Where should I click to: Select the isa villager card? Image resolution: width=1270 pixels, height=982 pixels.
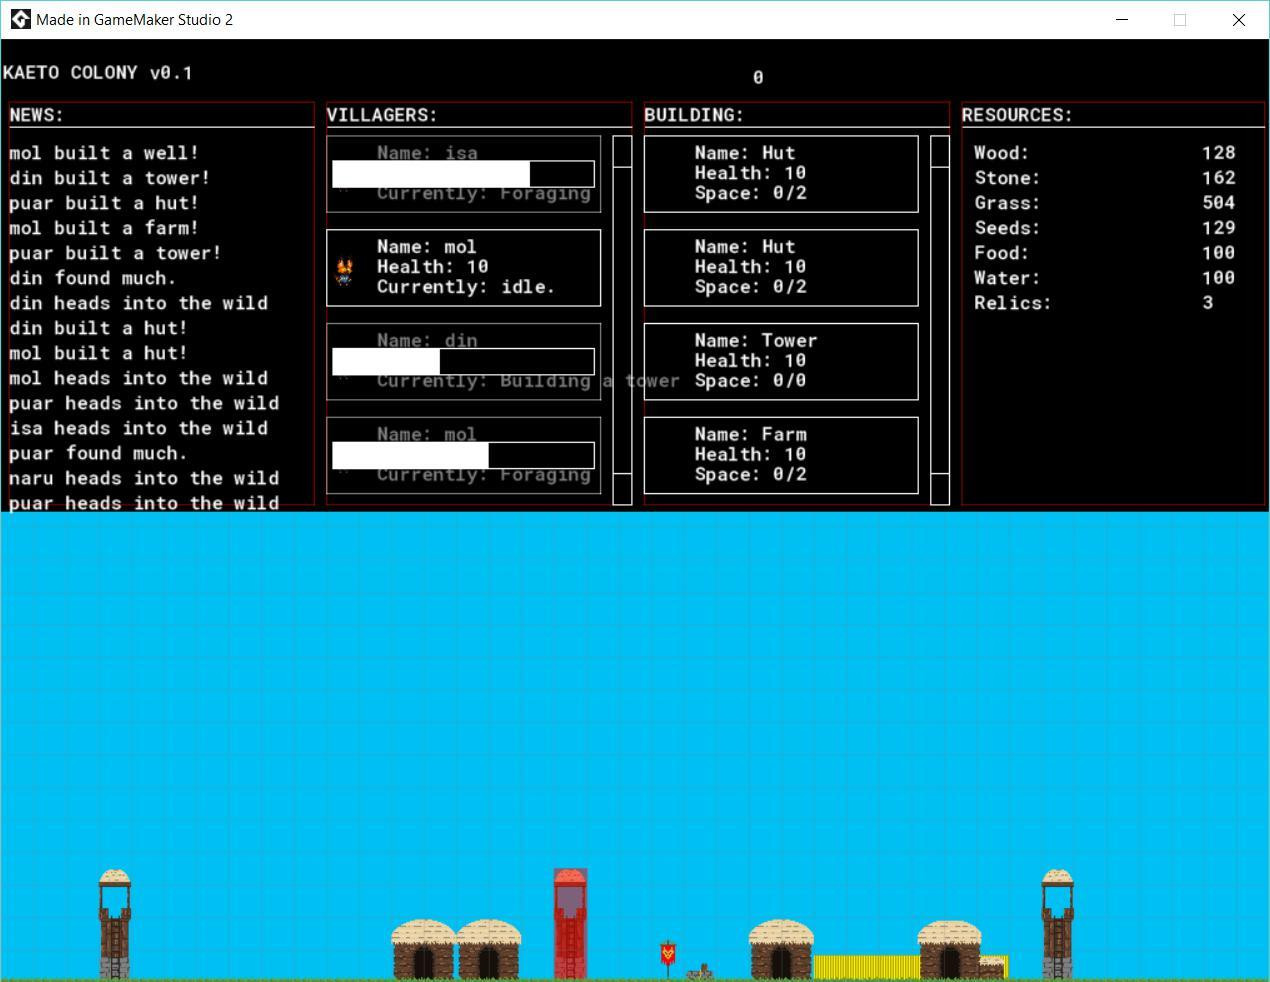(464, 174)
